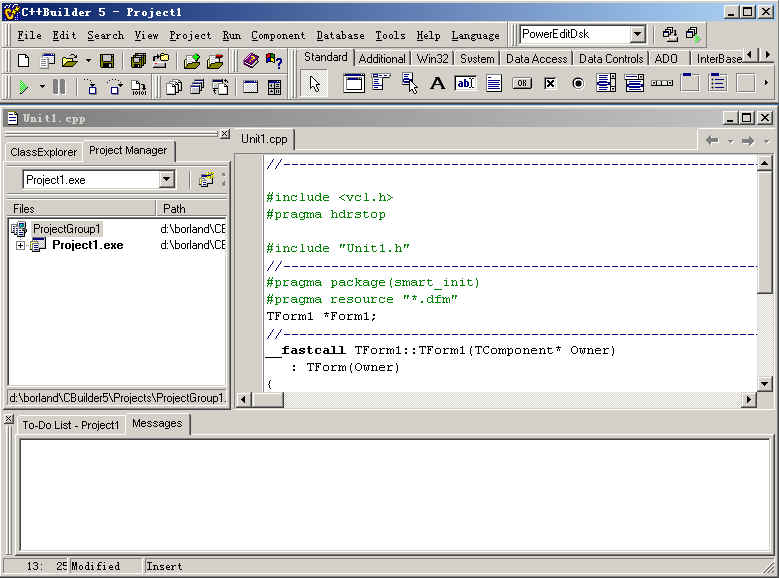Image resolution: width=779 pixels, height=578 pixels.
Task: Click the View Form toolbar icon
Action: (197, 87)
